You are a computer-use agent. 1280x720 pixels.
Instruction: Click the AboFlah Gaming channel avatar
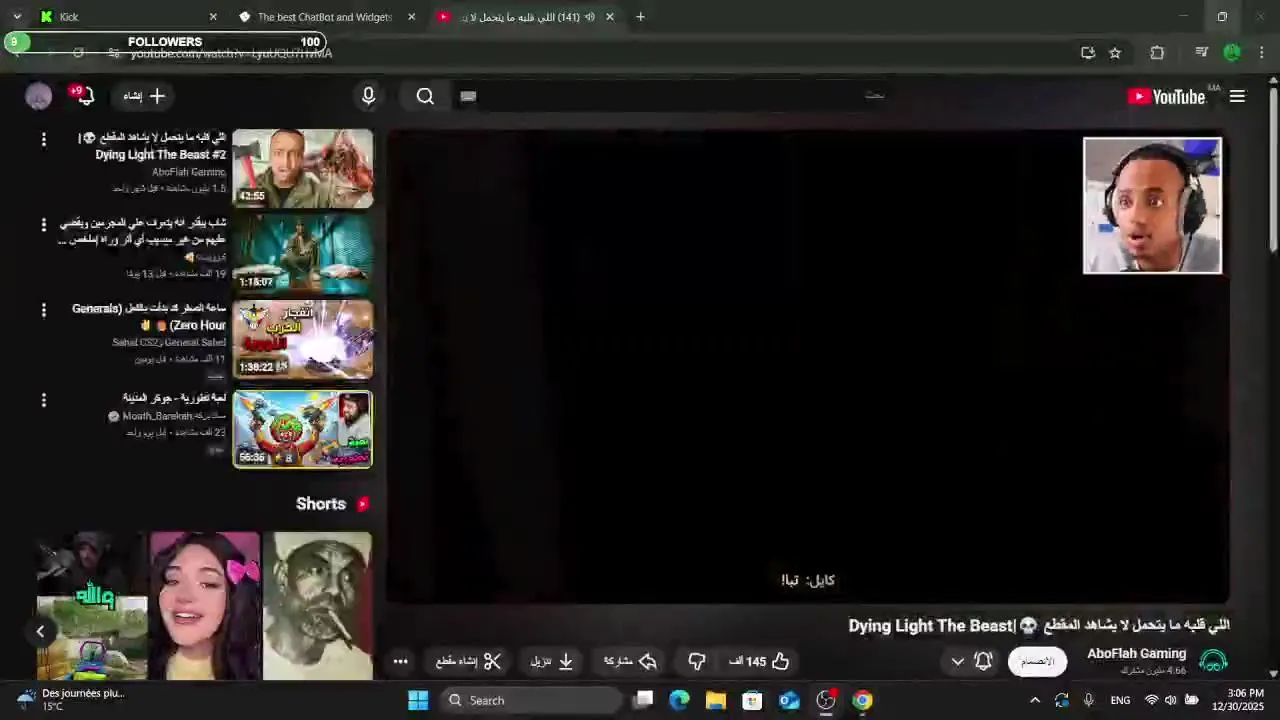click(x=1213, y=661)
